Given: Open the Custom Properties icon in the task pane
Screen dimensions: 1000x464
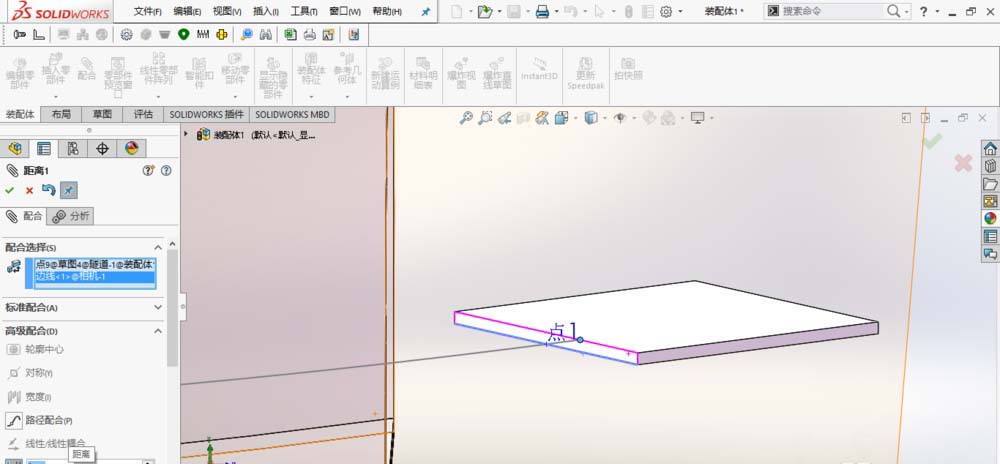Looking at the screenshot, I should point(990,236).
